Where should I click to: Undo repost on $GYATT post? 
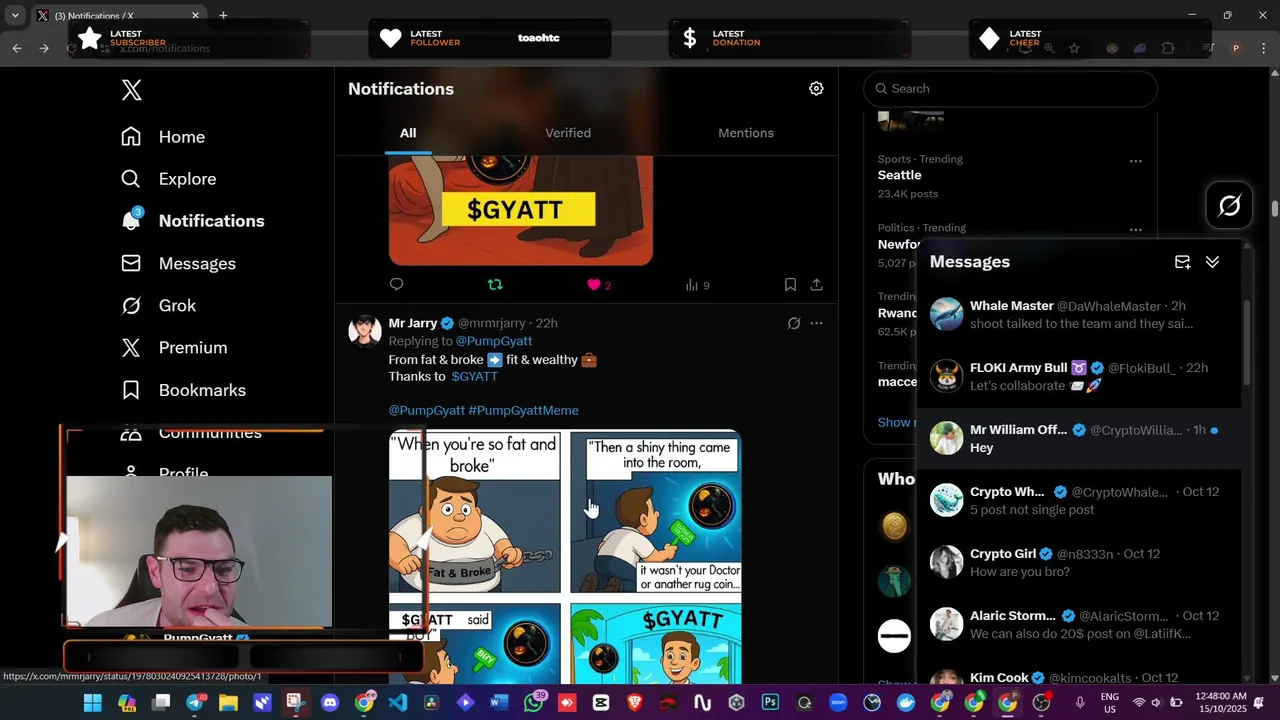tap(494, 285)
